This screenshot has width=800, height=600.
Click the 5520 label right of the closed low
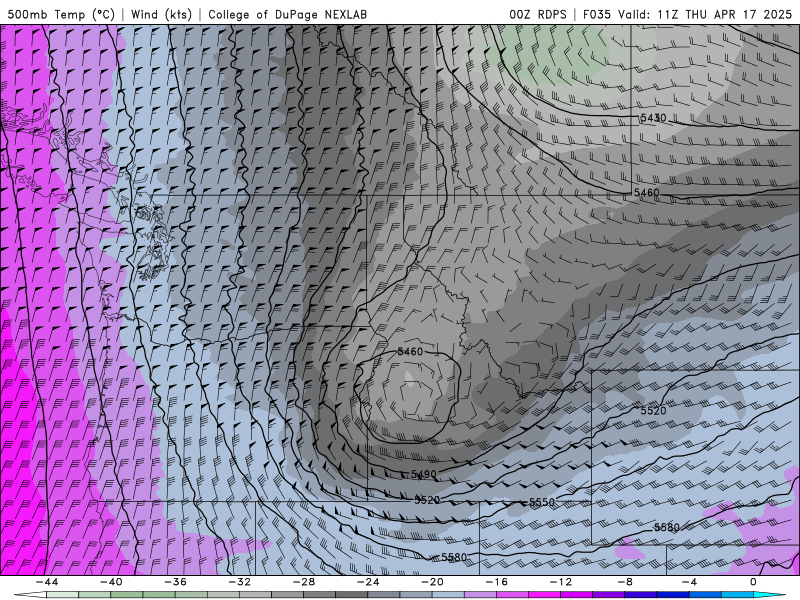coord(653,411)
